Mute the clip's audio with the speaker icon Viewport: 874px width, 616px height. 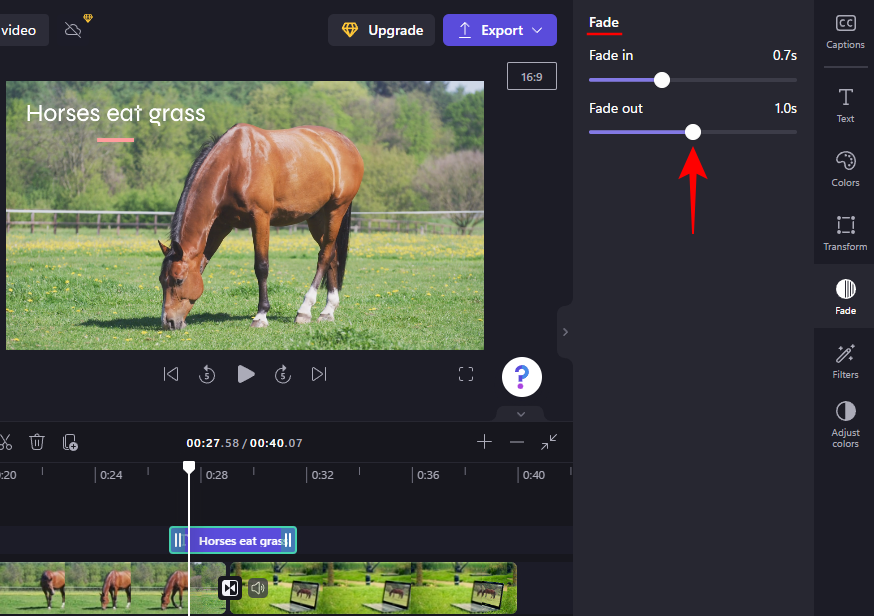coord(258,588)
